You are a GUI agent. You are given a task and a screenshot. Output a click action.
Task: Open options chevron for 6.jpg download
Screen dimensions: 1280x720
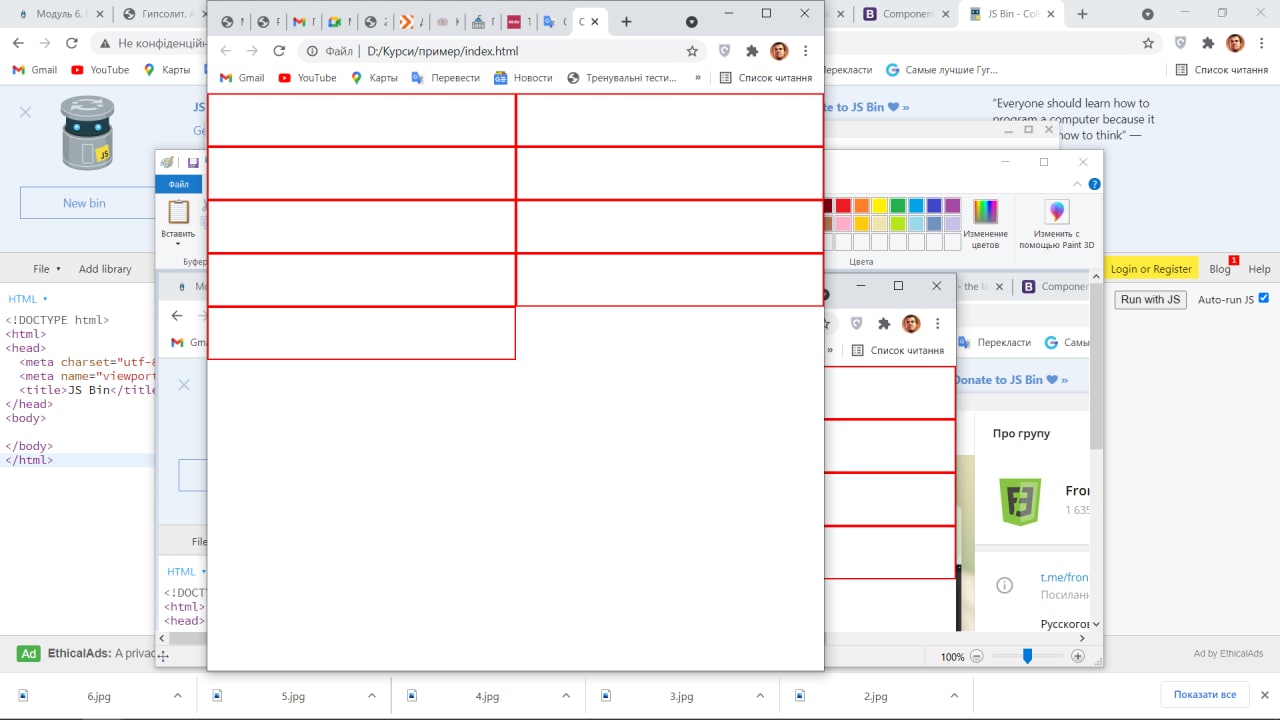178,696
